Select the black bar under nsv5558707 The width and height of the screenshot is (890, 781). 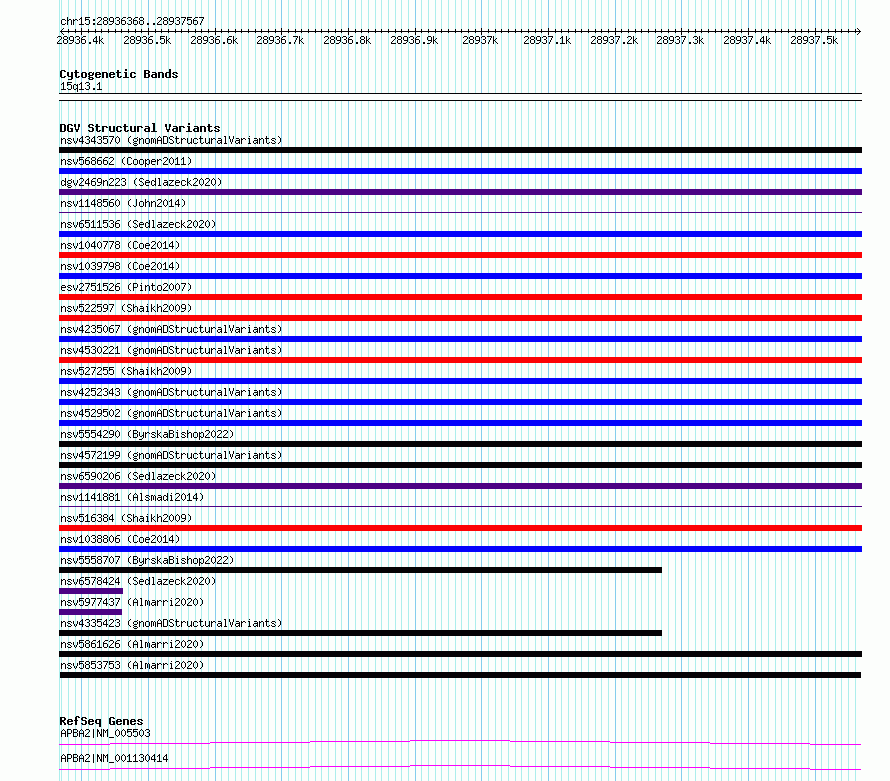point(360,570)
